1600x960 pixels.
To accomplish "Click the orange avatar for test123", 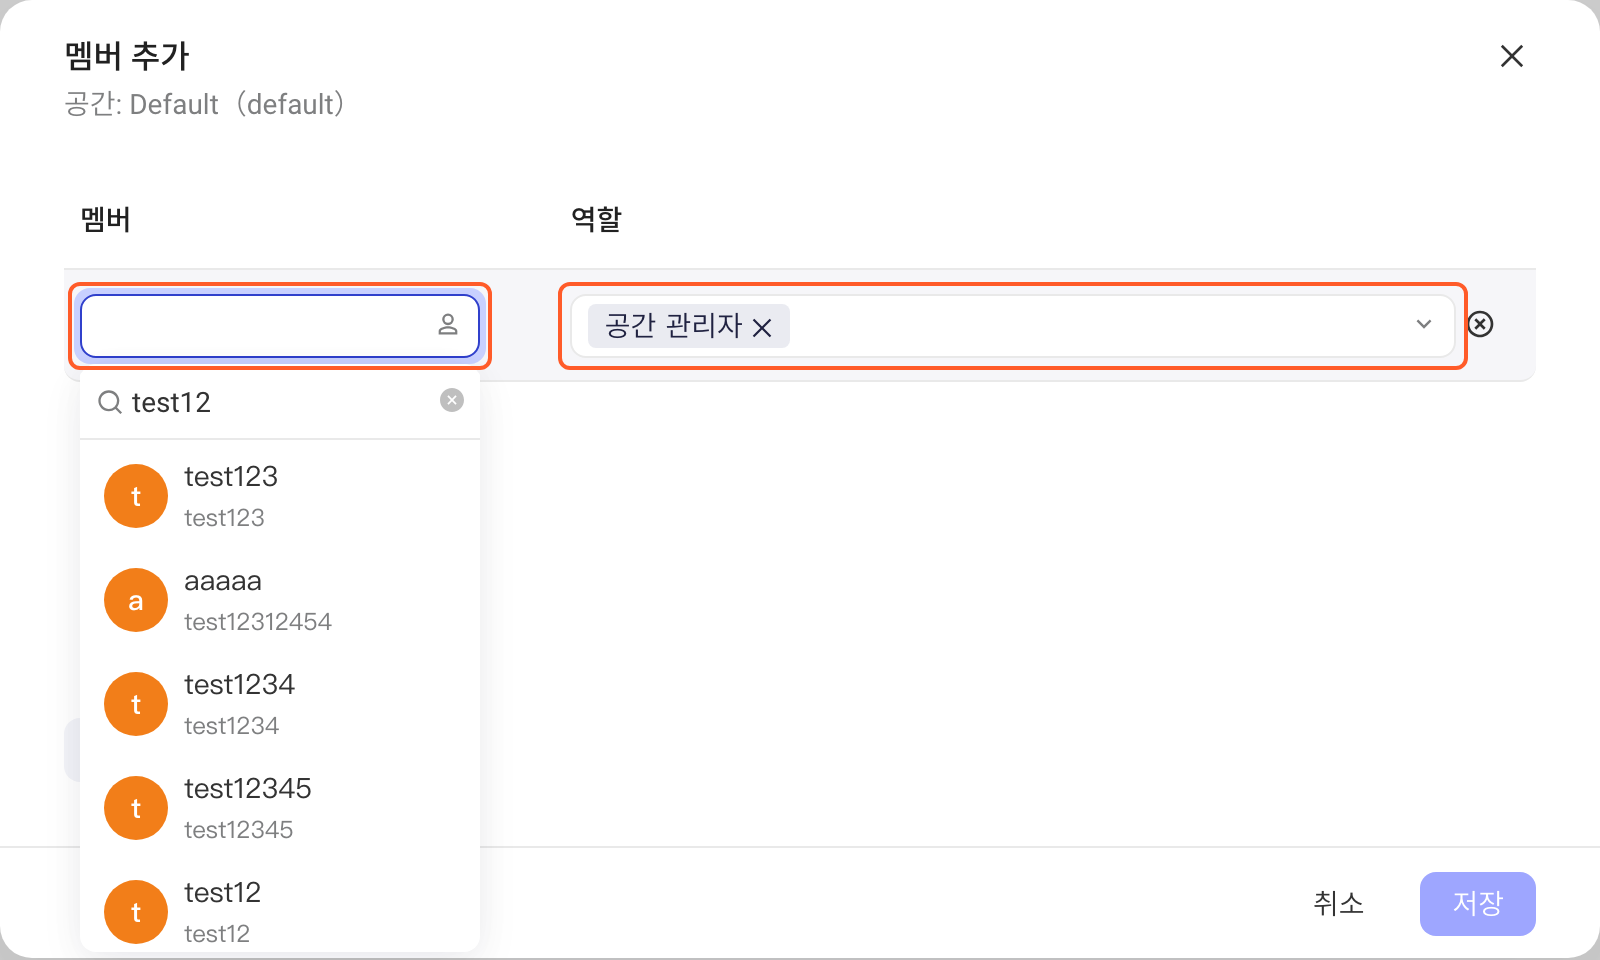I will click(136, 496).
